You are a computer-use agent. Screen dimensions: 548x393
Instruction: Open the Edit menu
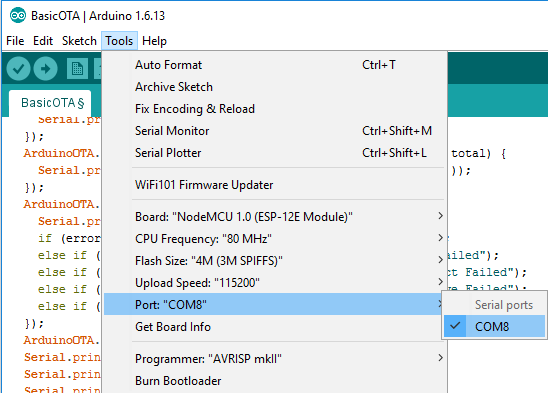coord(43,41)
